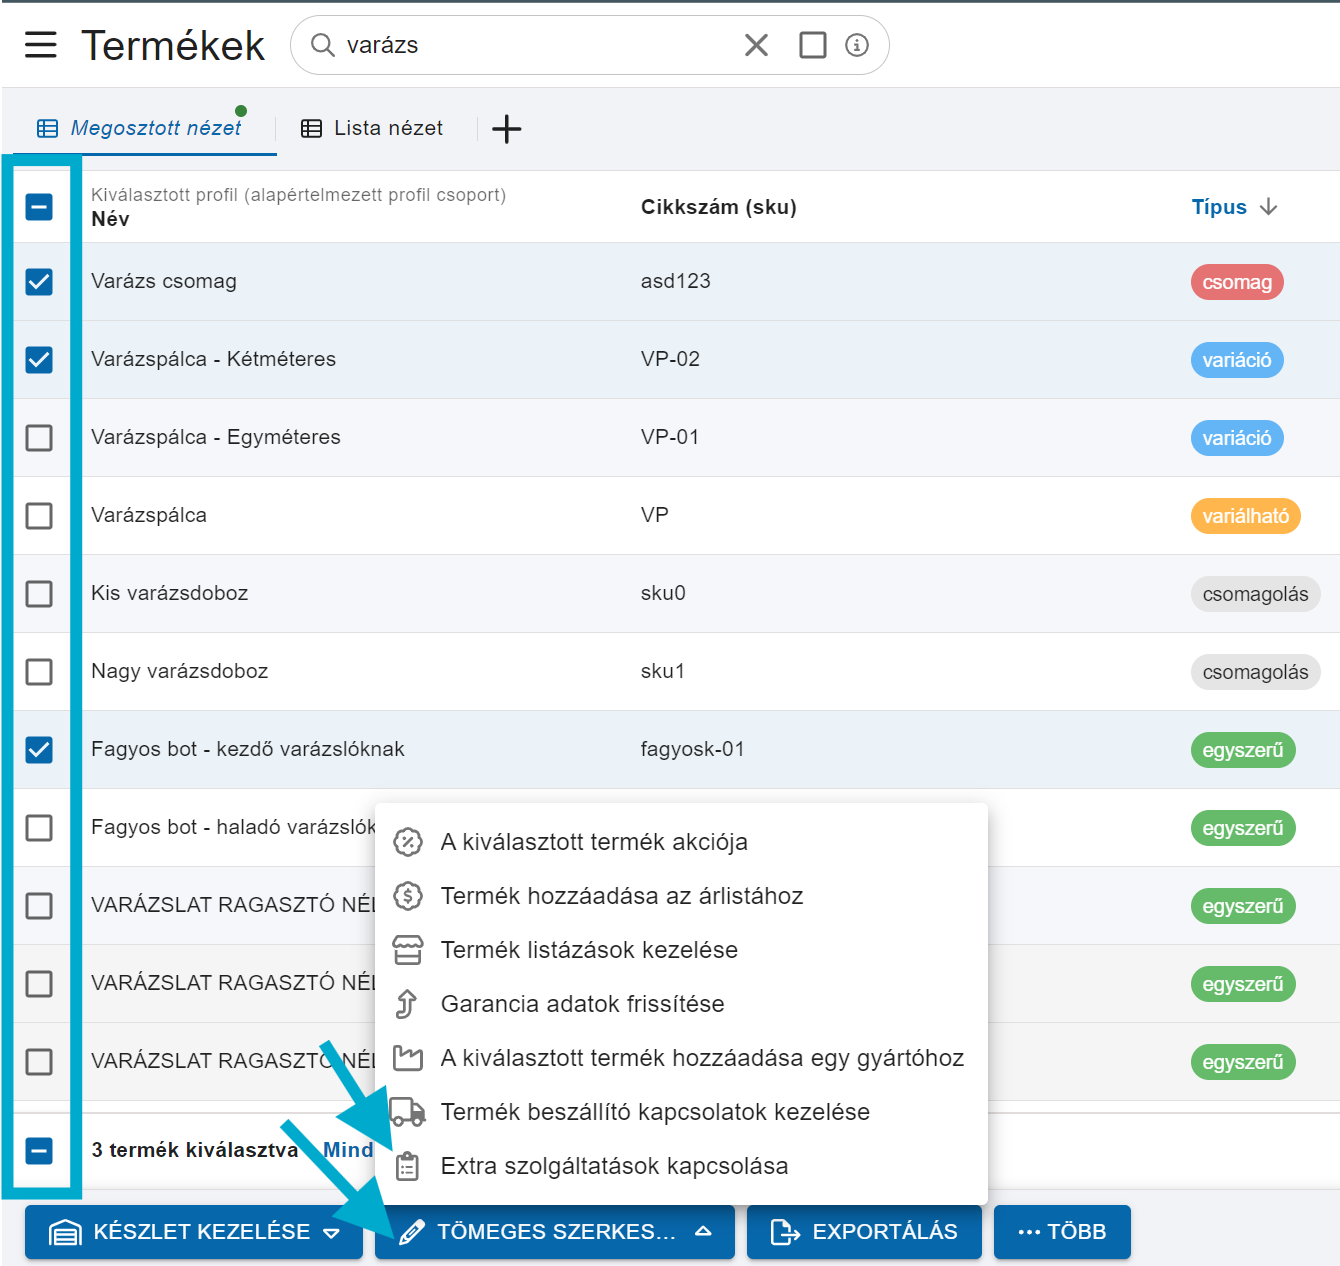Click the Varázspálca - Egyméteres product name
The height and width of the screenshot is (1266, 1340).
pyautogui.click(x=216, y=437)
